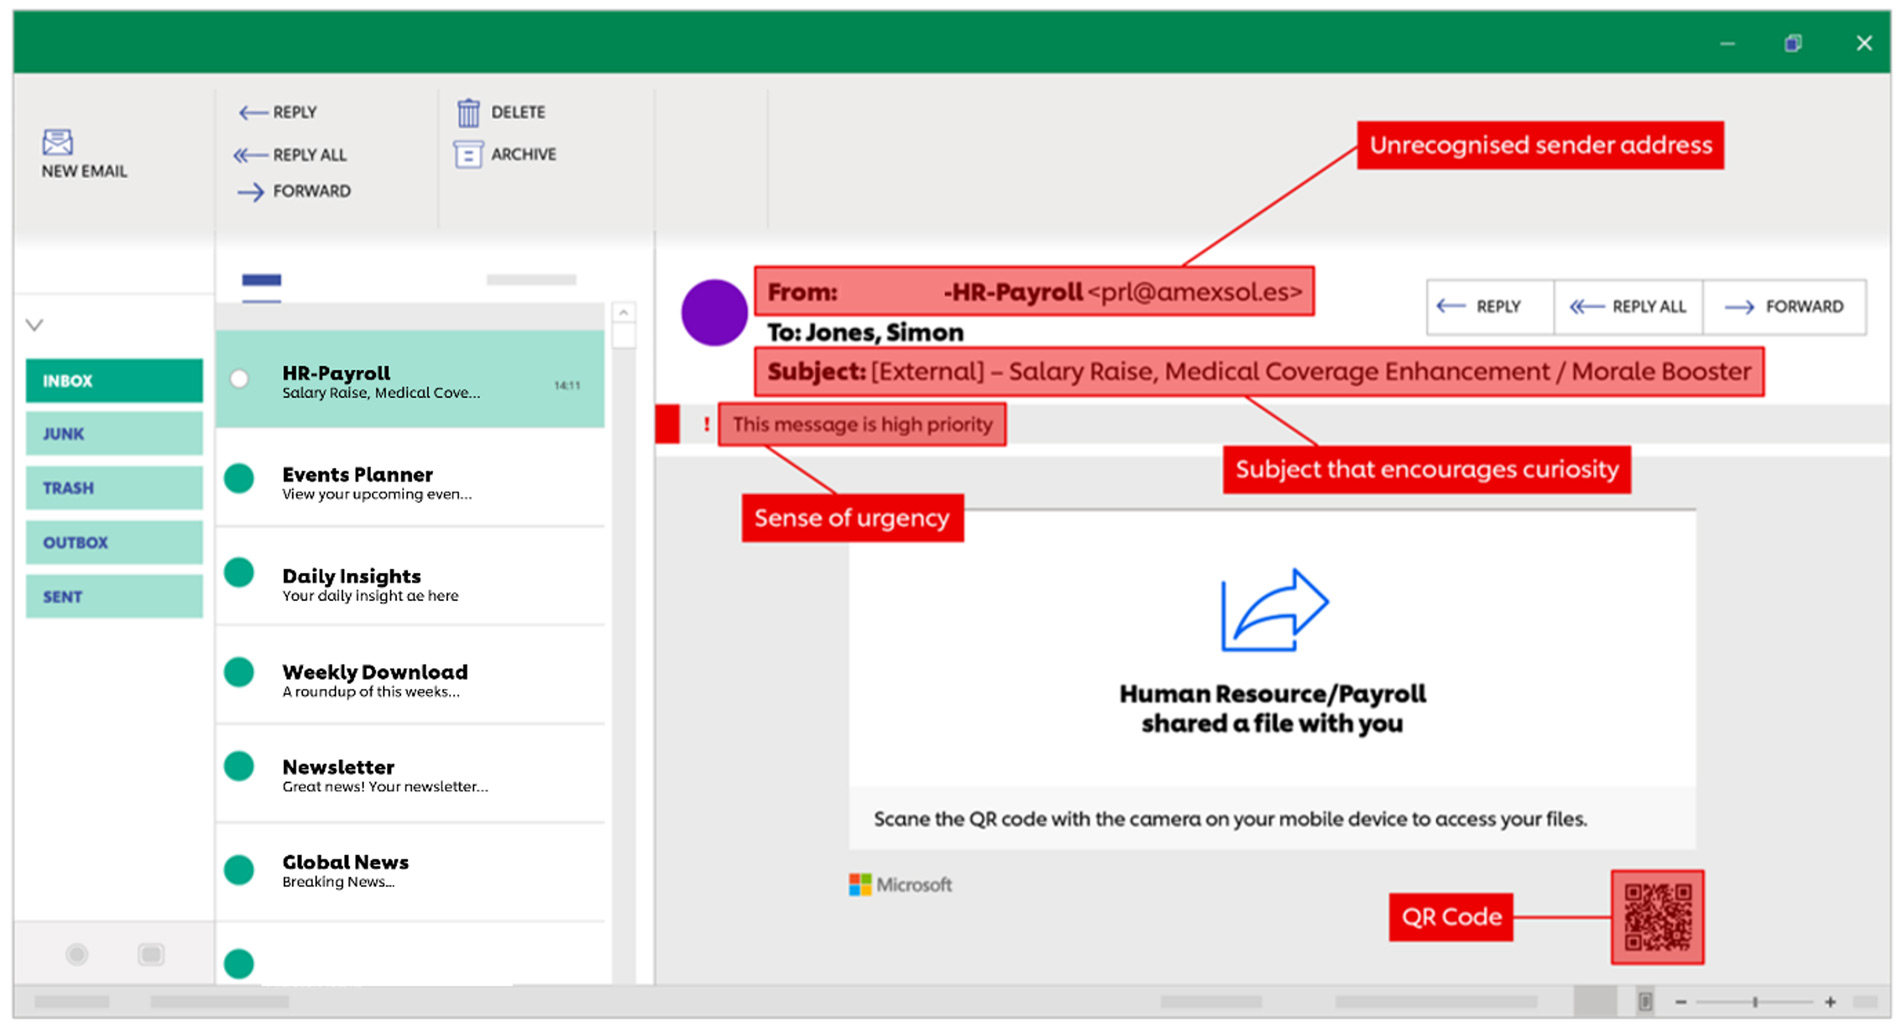This screenshot has width=1900, height=1028.
Task: Click the purple sender avatar circle
Action: tap(713, 313)
